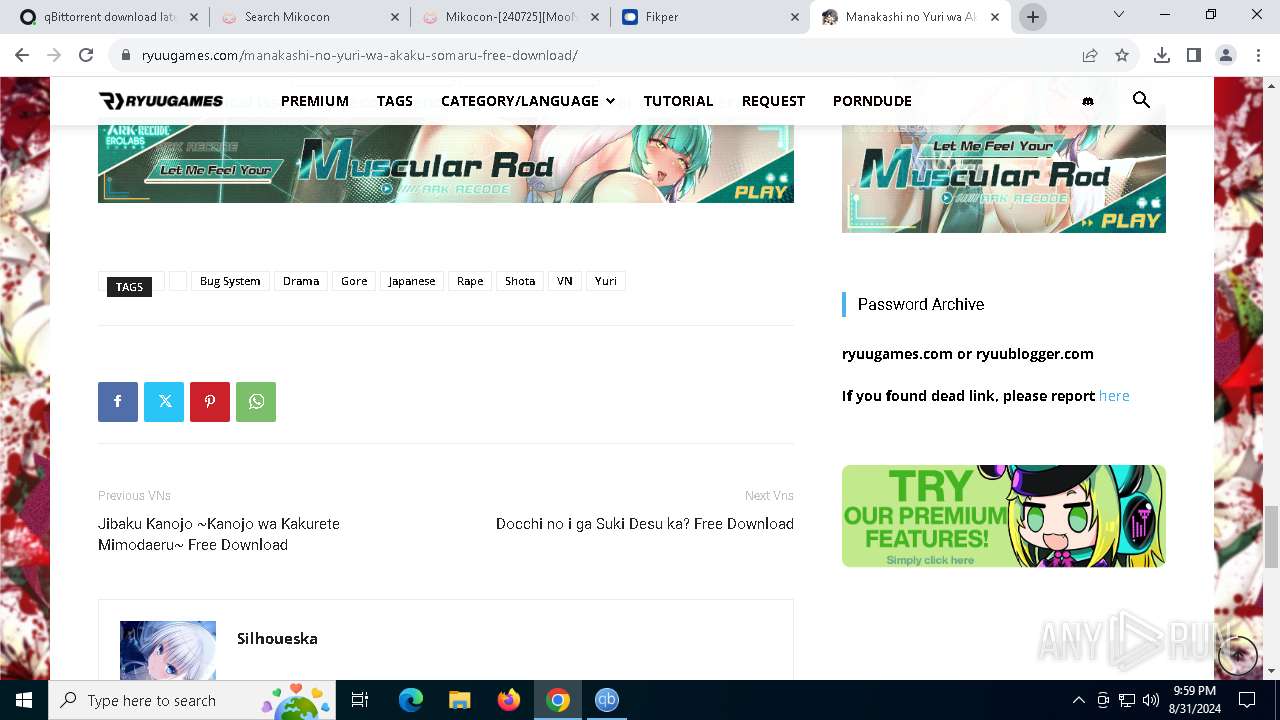Open the Gore tag
Viewport: 1280px width, 720px height.
[x=354, y=281]
